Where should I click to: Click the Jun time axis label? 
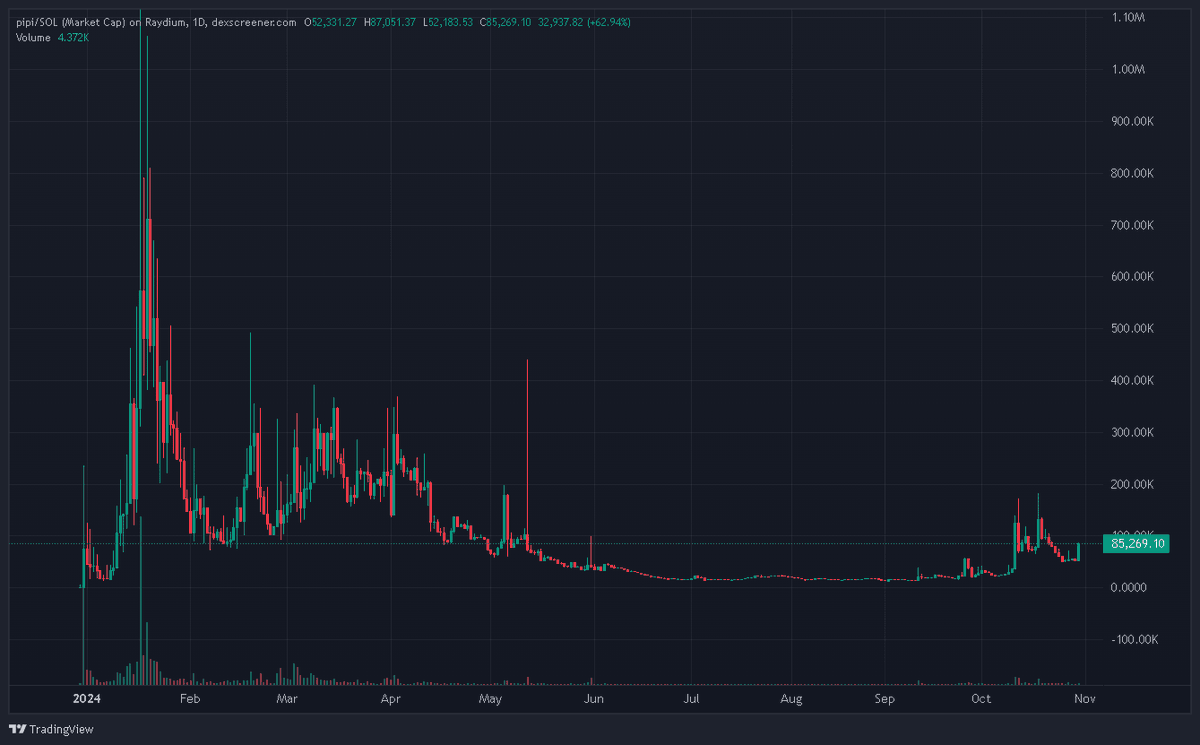tap(594, 699)
